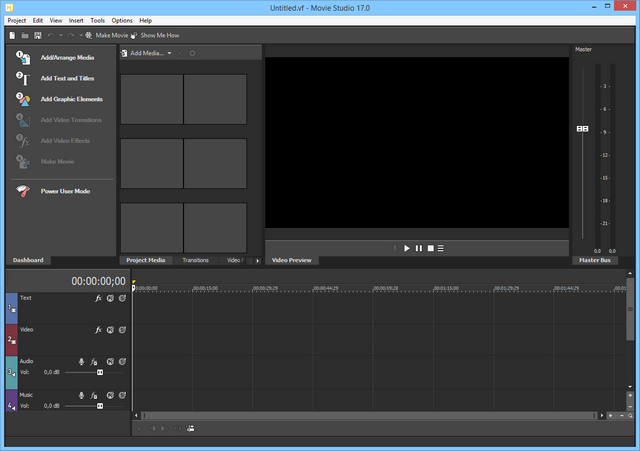The height and width of the screenshot is (451, 640).
Task: Open Track FX on the Text track
Action: click(98, 298)
